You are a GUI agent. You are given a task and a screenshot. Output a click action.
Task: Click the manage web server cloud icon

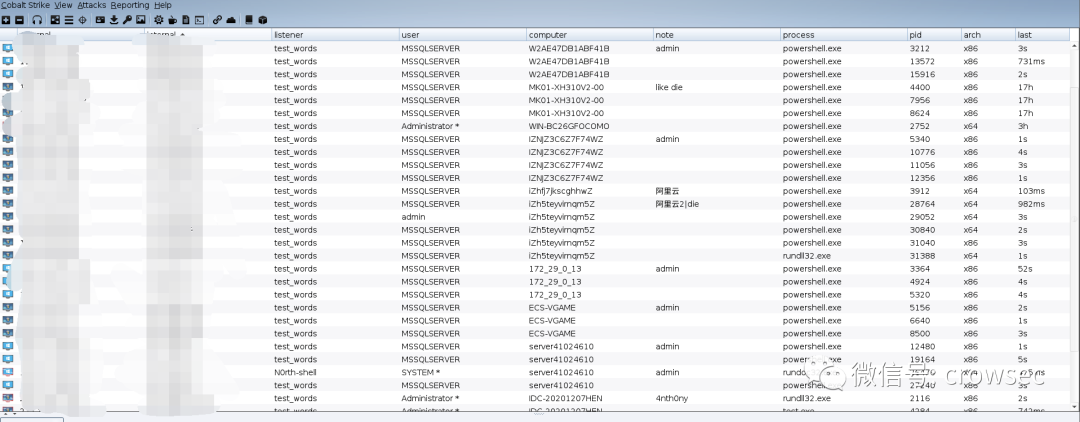tap(231, 20)
